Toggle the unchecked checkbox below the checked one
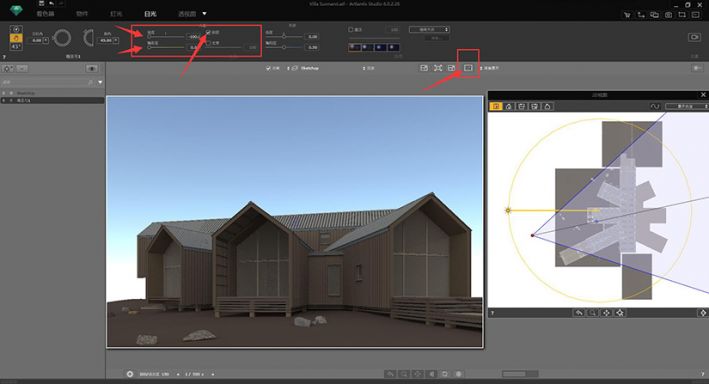This screenshot has width=709, height=384. 208,43
